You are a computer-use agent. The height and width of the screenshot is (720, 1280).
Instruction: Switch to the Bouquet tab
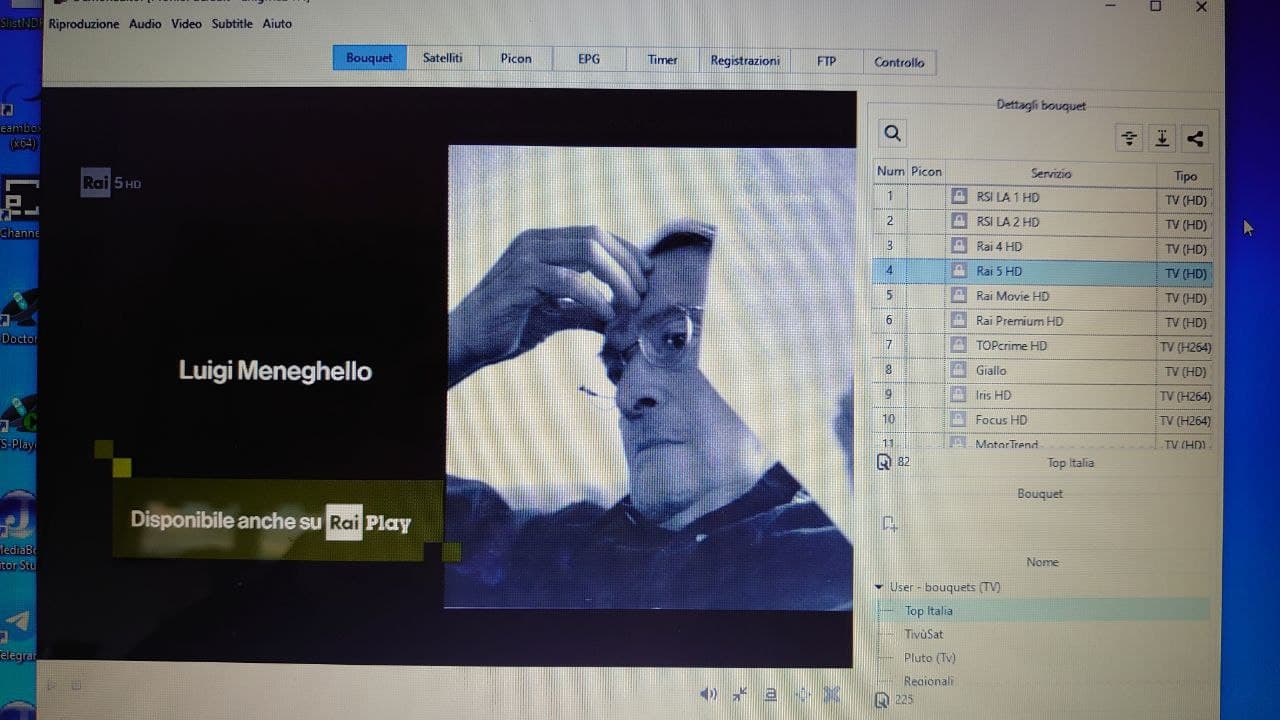370,58
